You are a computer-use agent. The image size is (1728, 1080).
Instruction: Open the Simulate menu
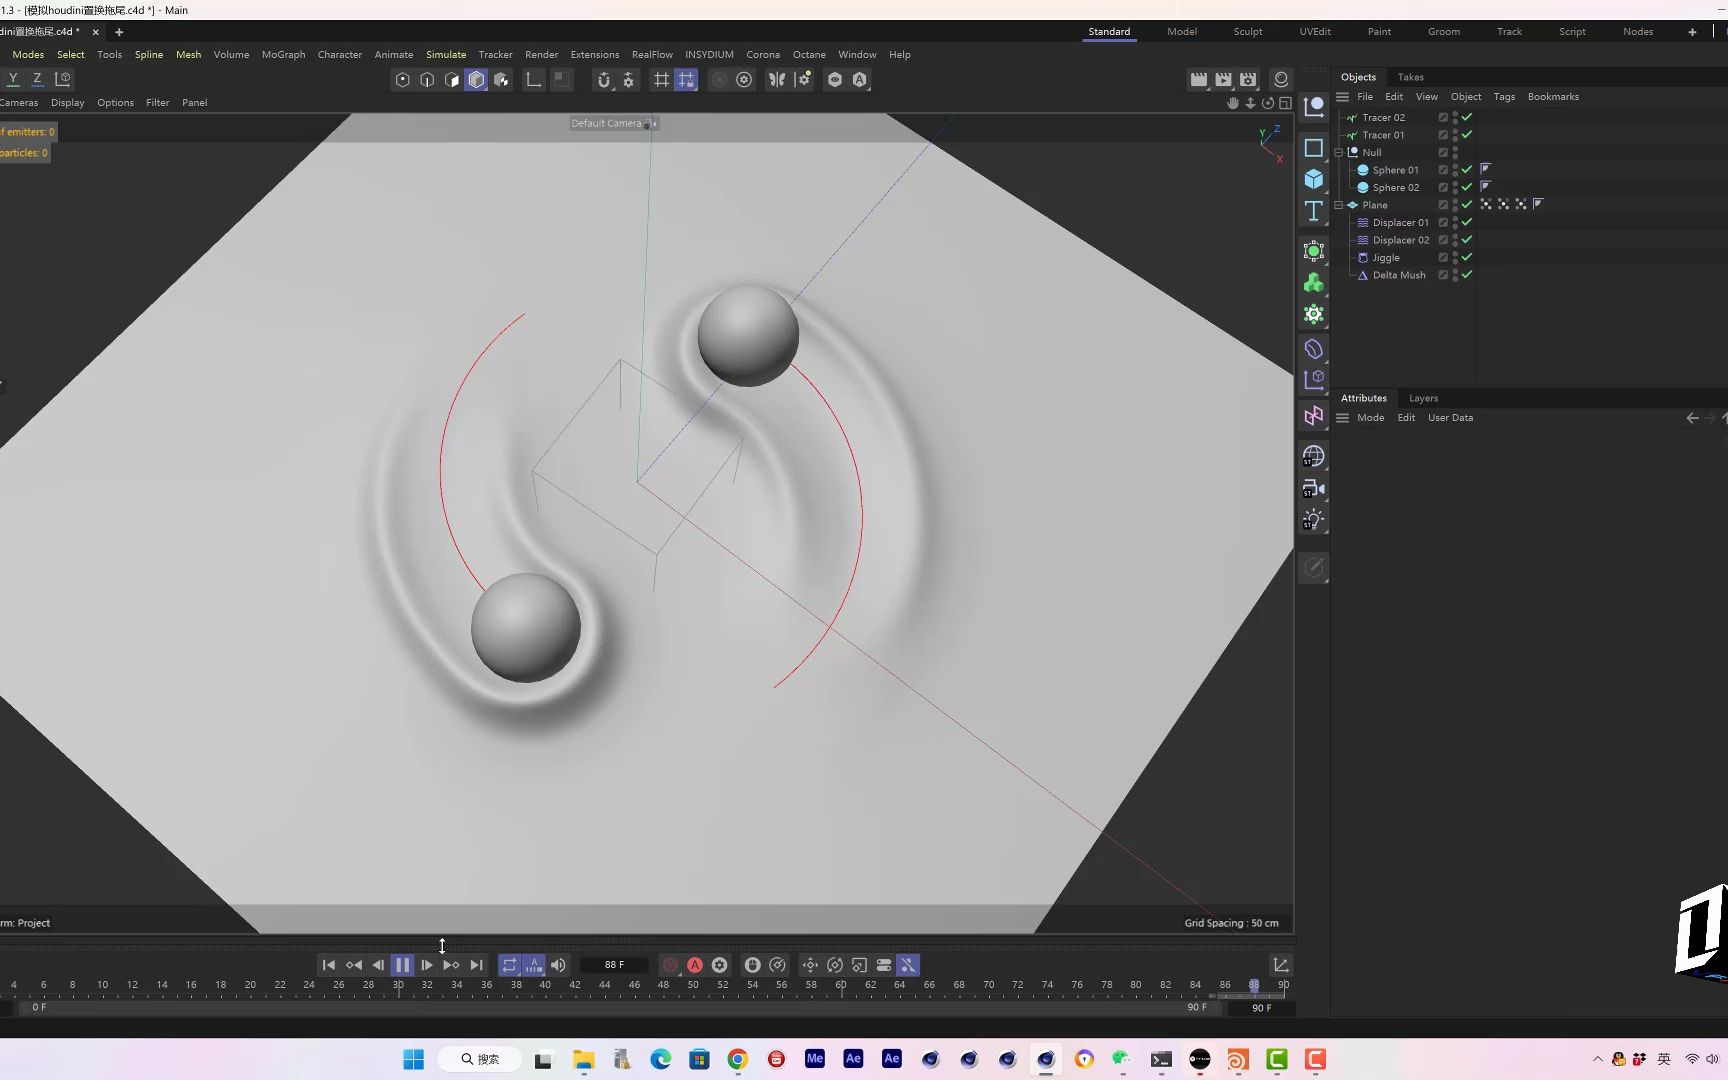[x=446, y=54]
